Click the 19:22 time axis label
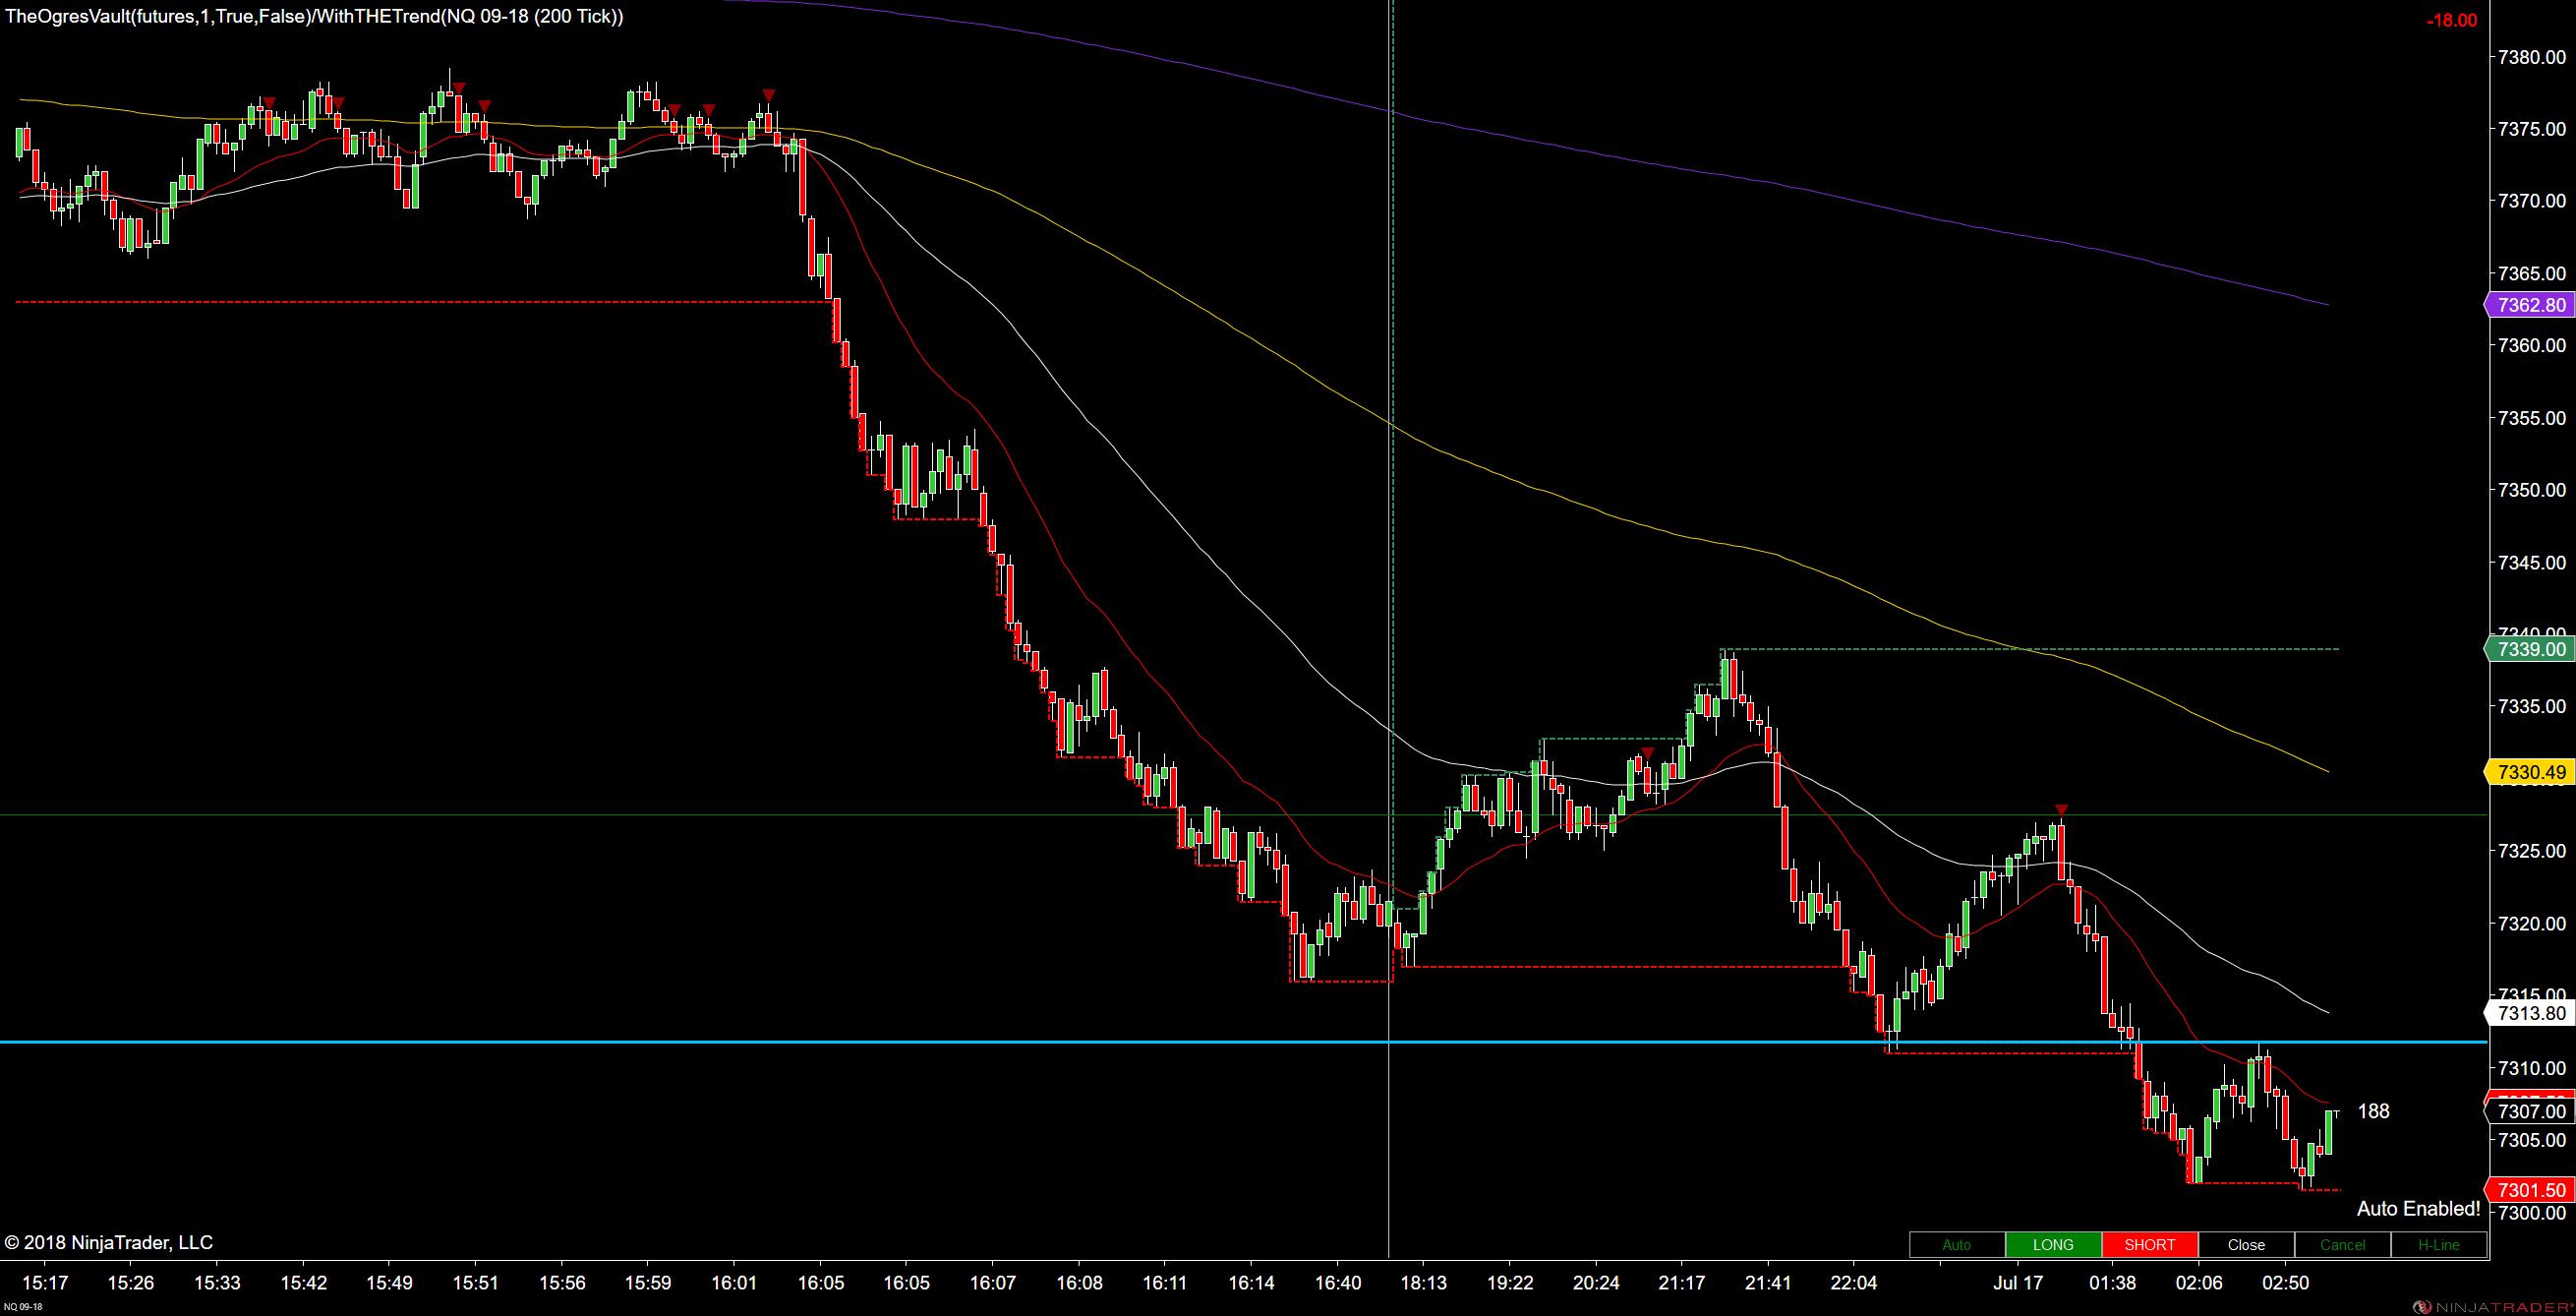This screenshot has height=1316, width=2576. 1510,1283
